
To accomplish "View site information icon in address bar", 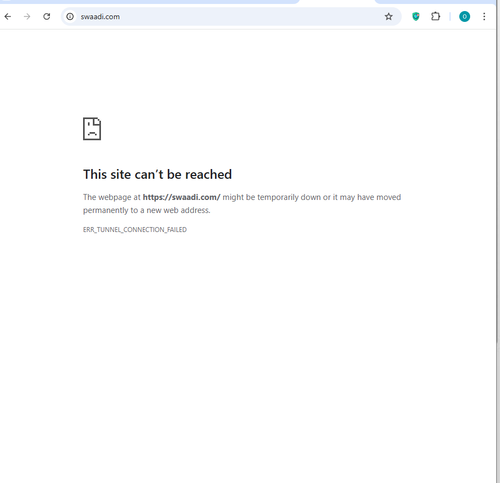I will 70,17.
